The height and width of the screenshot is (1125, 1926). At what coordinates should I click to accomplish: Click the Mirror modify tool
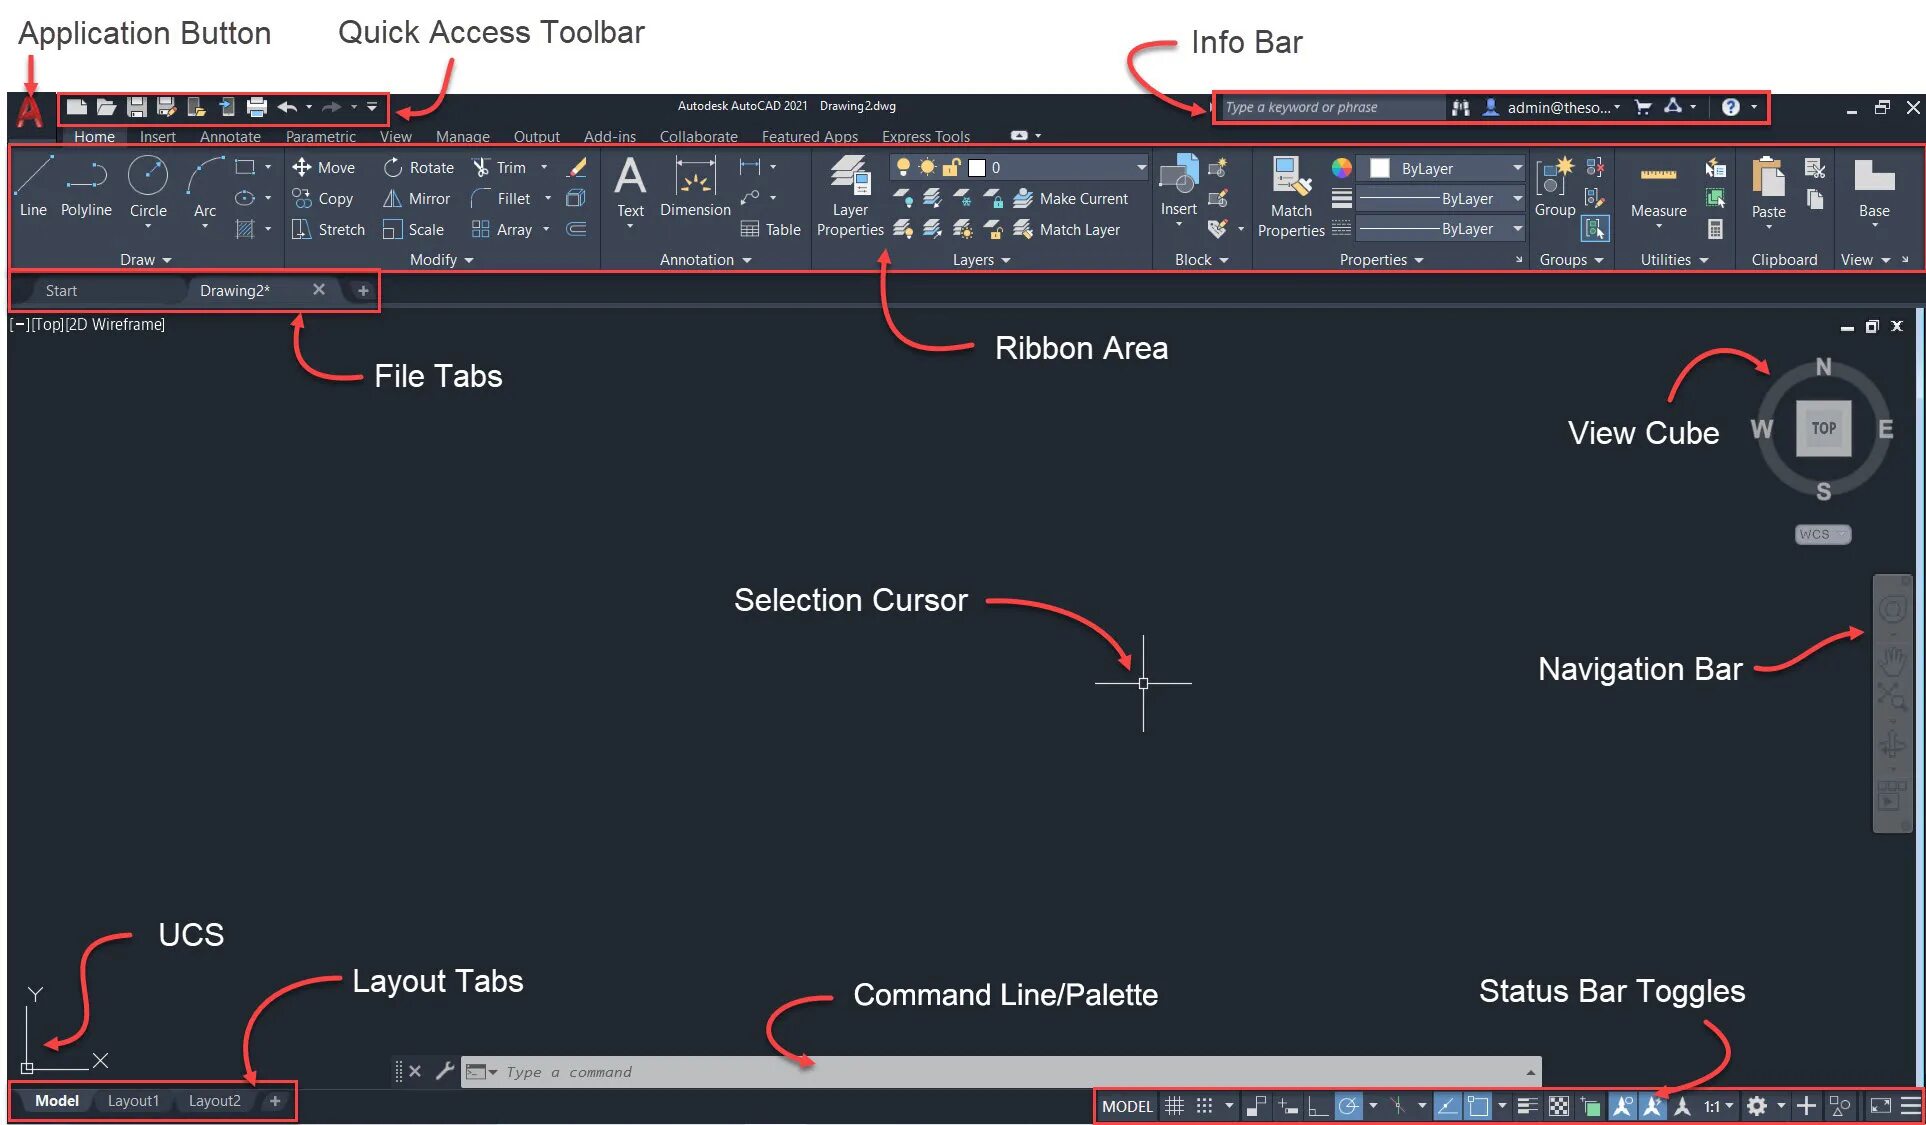point(417,199)
